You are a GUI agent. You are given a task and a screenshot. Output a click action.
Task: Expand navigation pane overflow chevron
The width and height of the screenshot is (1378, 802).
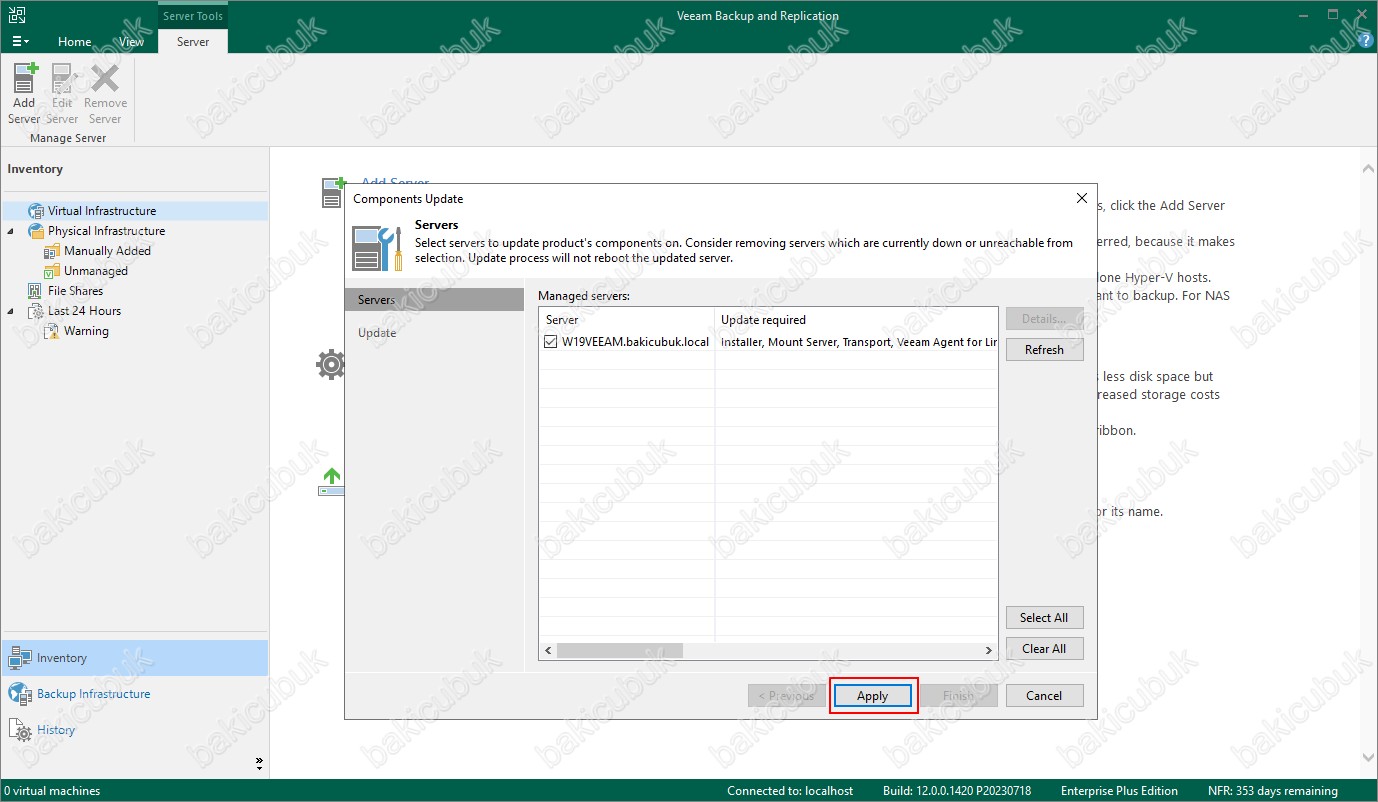259,763
